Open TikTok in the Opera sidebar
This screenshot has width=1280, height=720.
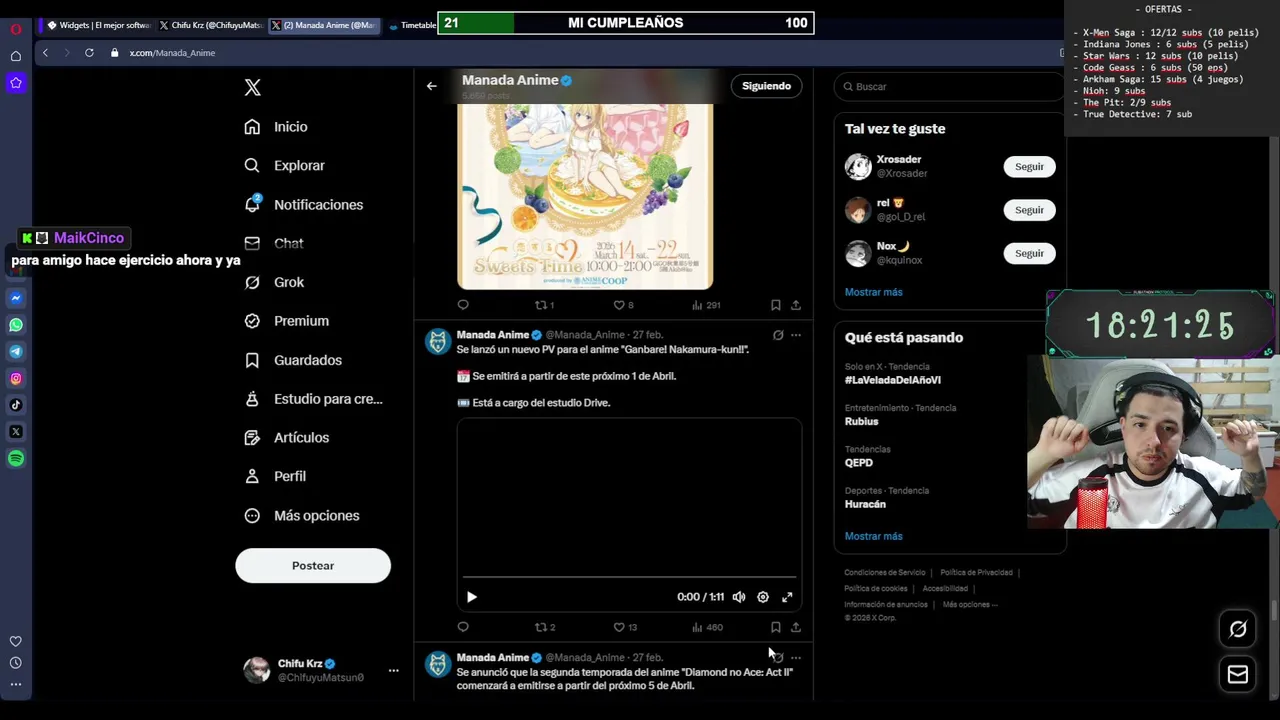[x=16, y=405]
